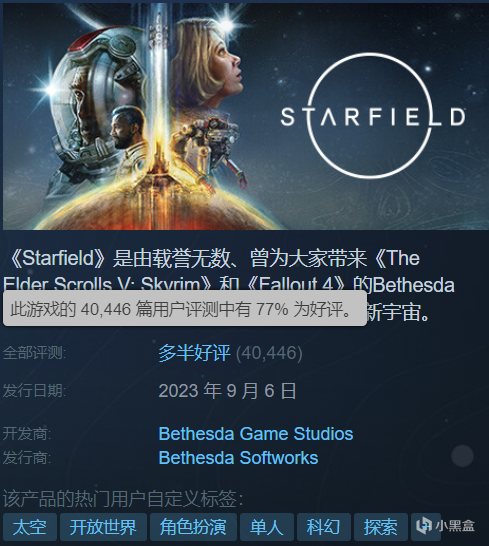489x546 pixels.
Task: Click the Starfield game description paragraph
Action: point(230,286)
